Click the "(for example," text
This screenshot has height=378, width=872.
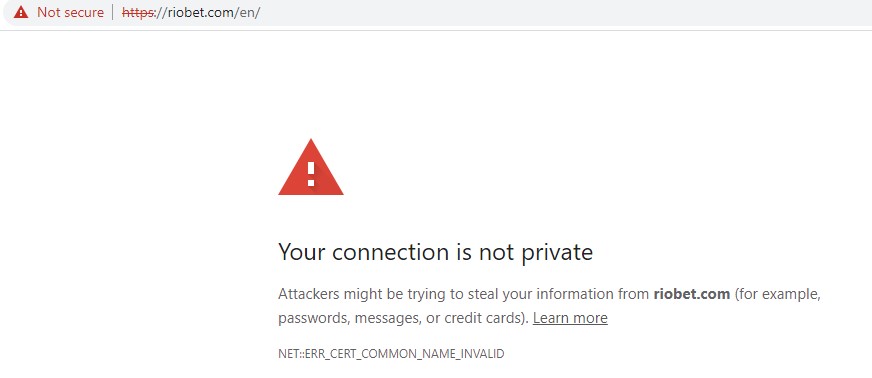(778, 294)
